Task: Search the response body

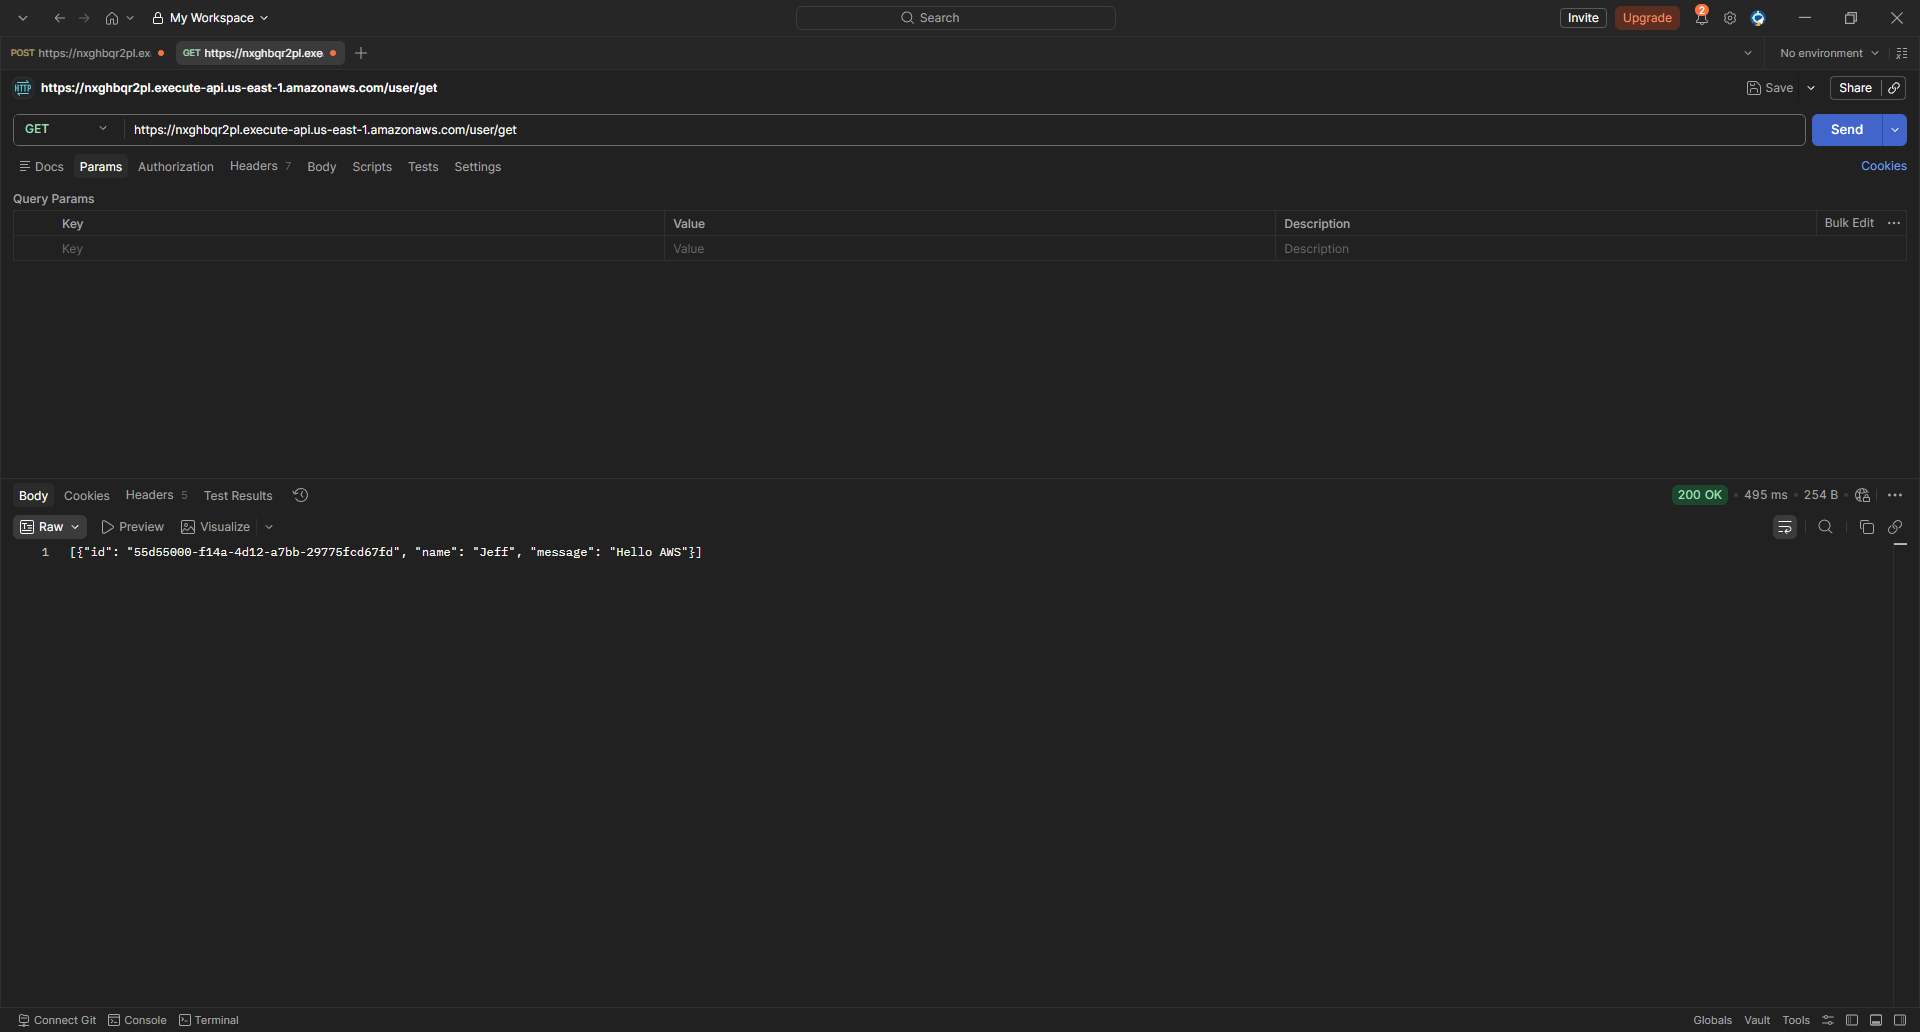Action: pos(1825,527)
